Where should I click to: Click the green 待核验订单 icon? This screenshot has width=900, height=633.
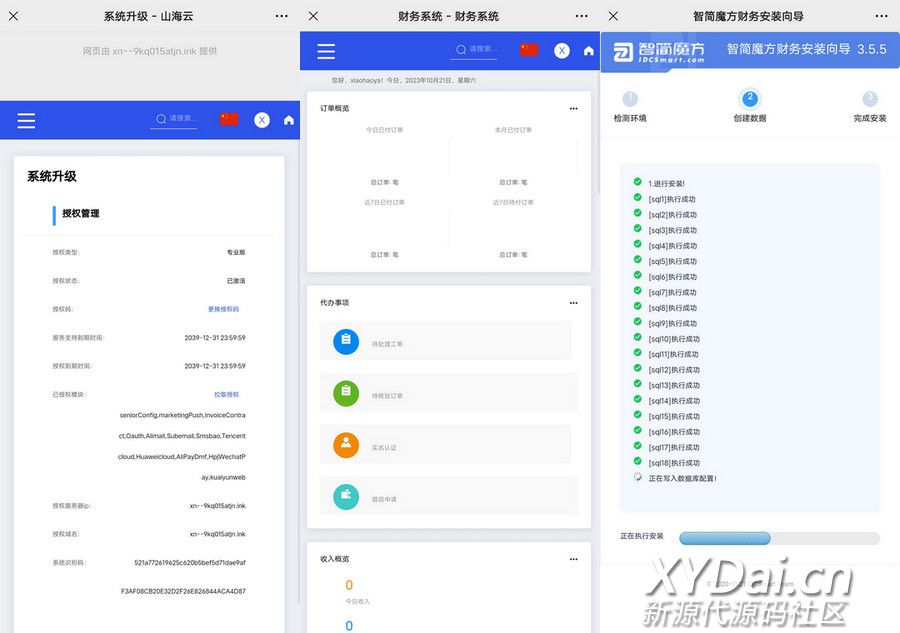point(346,393)
